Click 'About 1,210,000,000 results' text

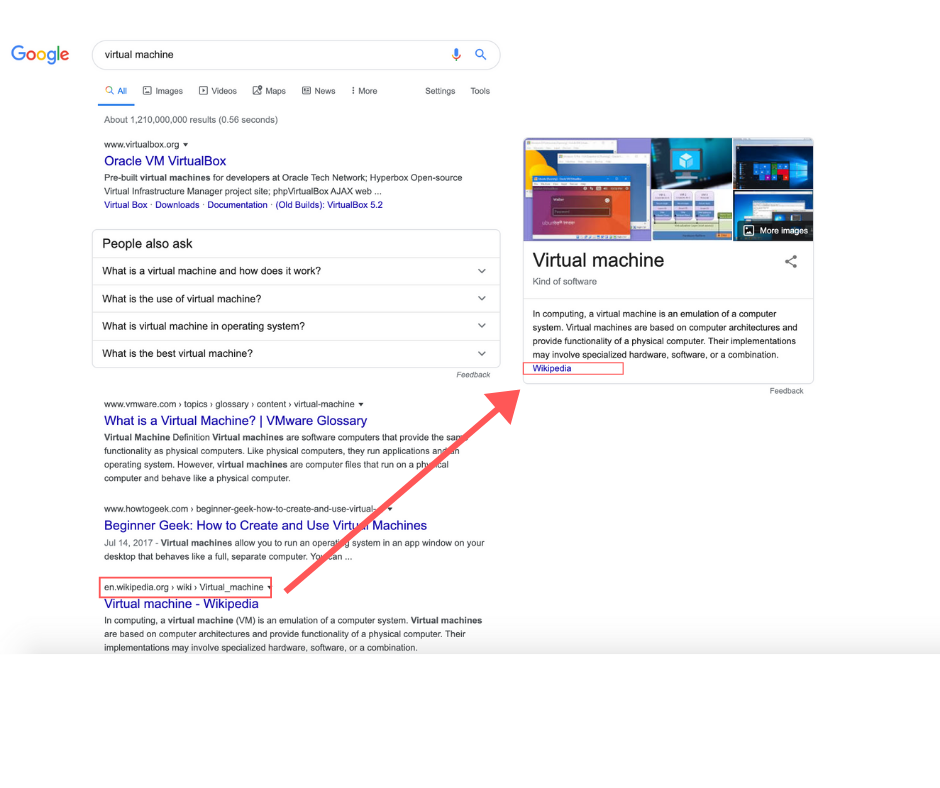point(191,120)
